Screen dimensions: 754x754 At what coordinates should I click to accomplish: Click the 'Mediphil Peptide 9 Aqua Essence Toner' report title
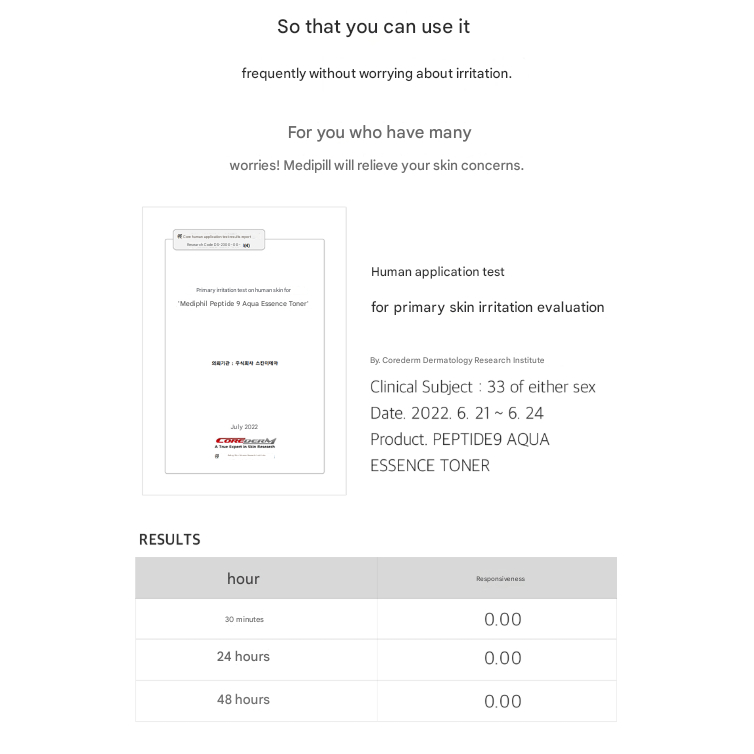tap(244, 303)
